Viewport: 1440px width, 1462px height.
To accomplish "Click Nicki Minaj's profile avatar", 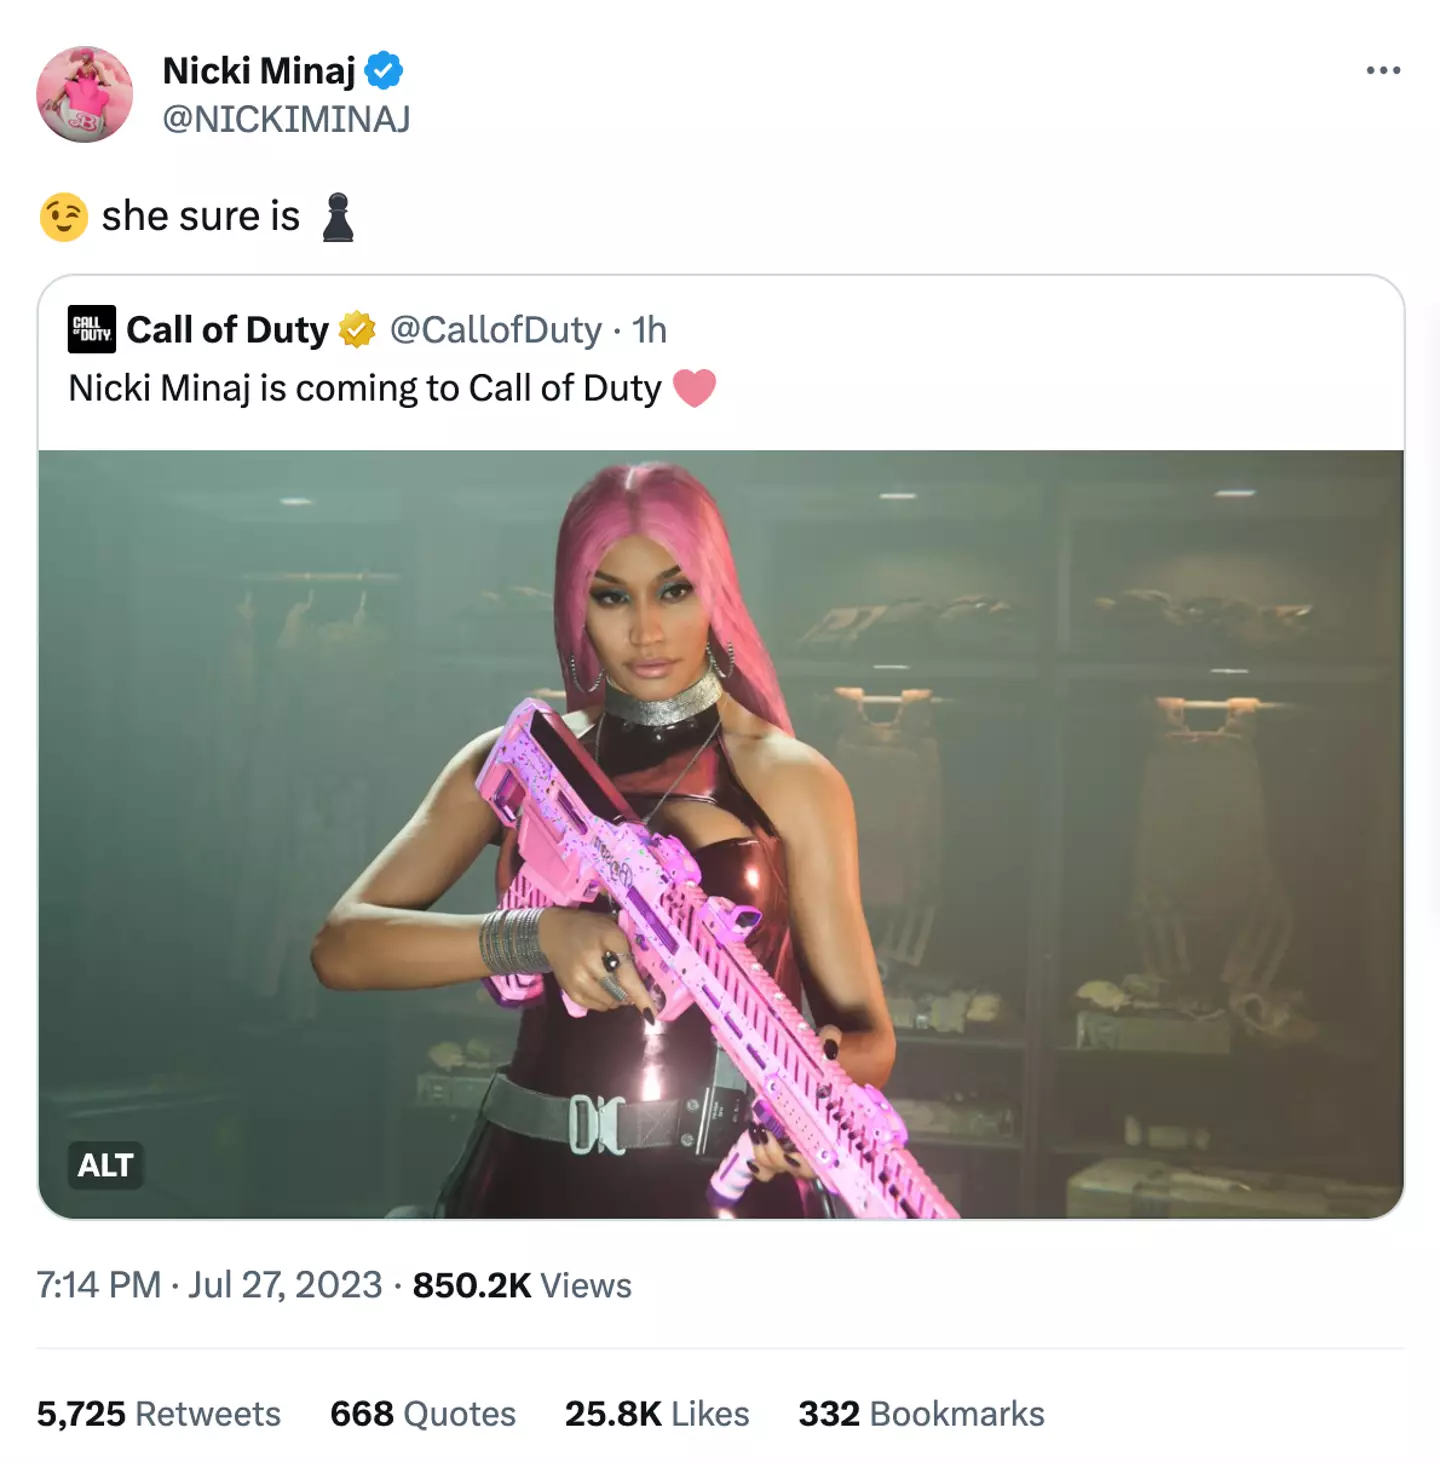I will (85, 94).
